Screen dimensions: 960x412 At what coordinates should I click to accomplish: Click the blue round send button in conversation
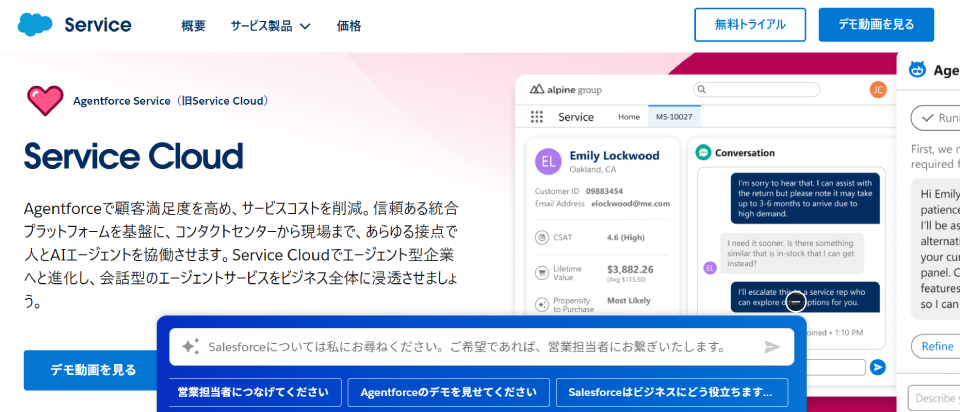point(878,367)
